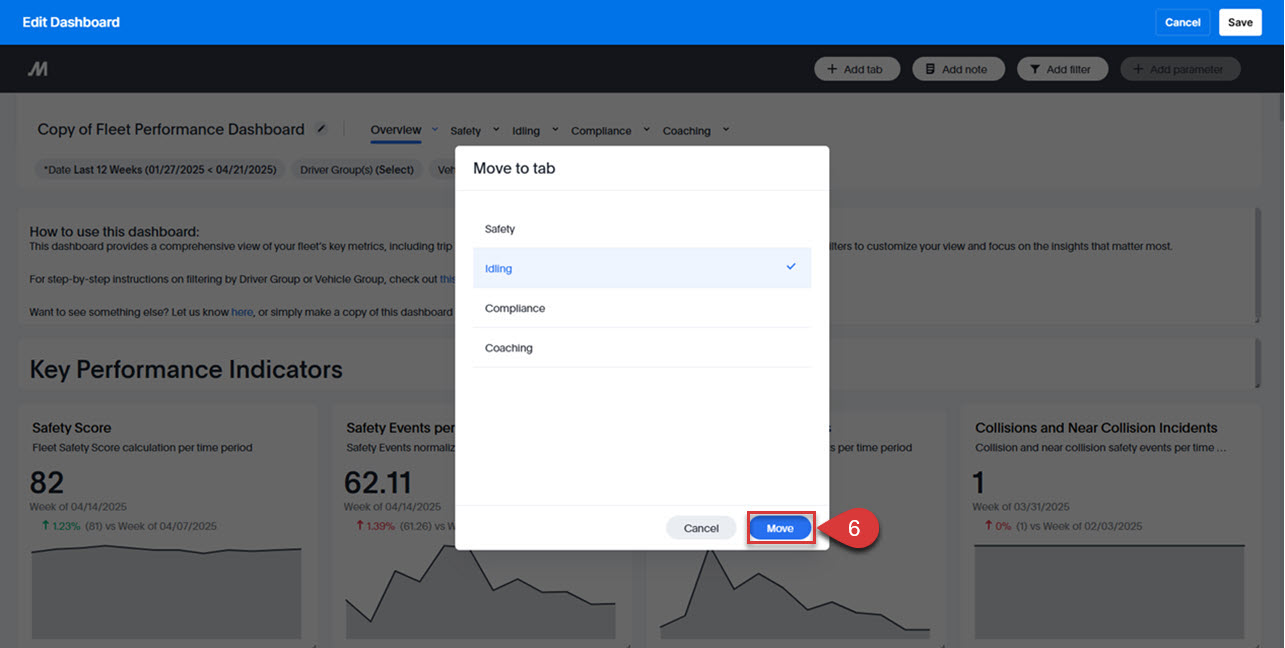The height and width of the screenshot is (648, 1285).
Task: Open the Date Last 12 Weeks filter
Action: 159,170
